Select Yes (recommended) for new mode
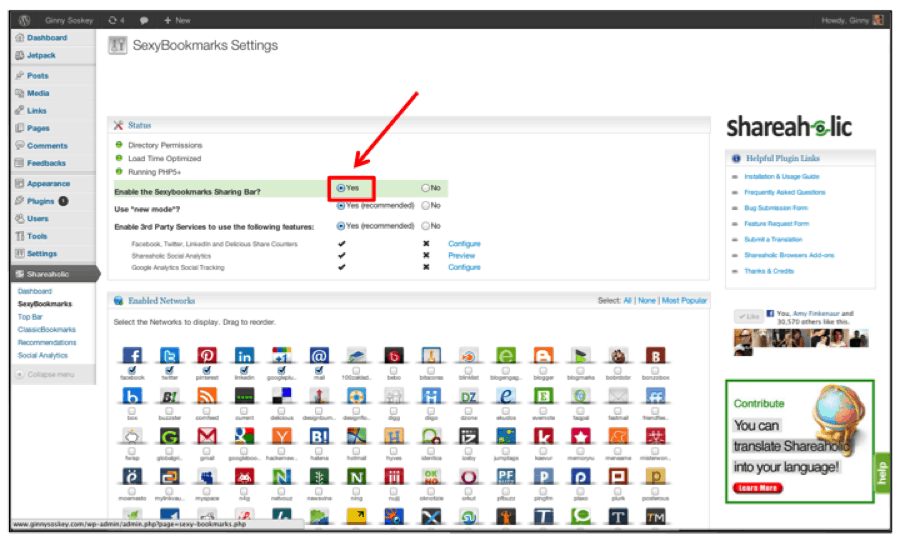Viewport: 900px width, 539px height. pyautogui.click(x=341, y=205)
